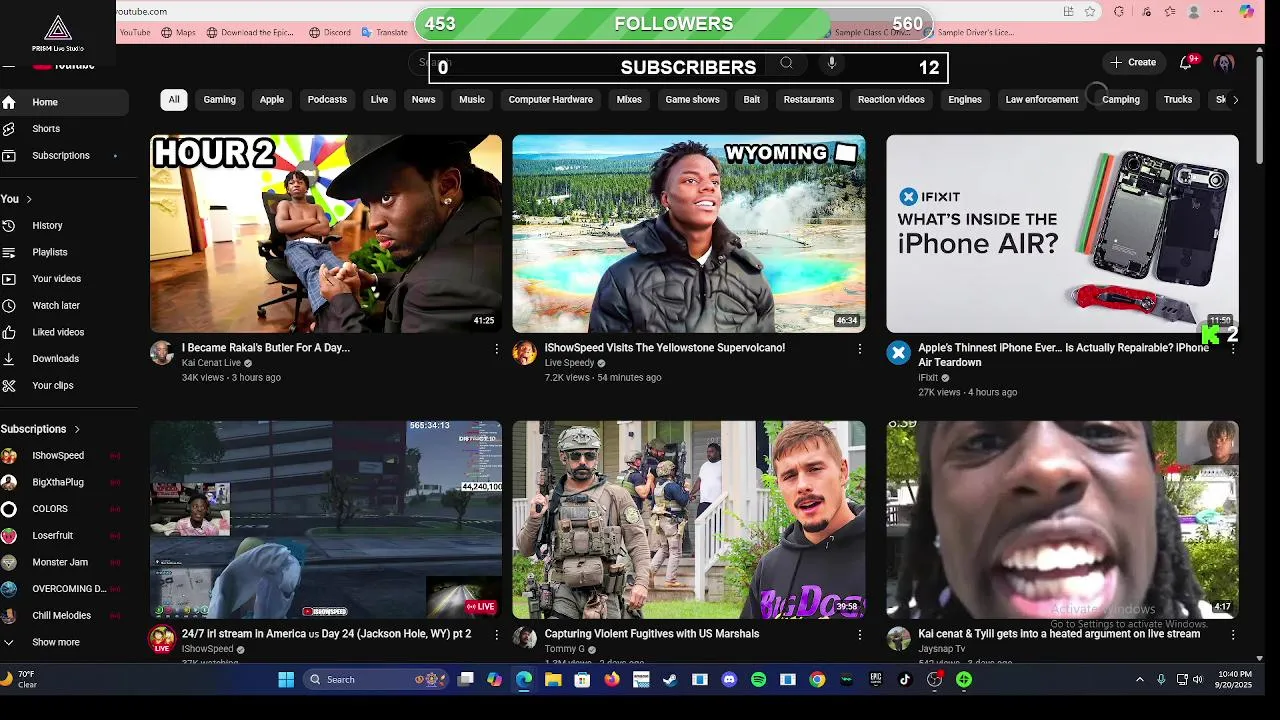Click the search magnifier button

(x=786, y=63)
